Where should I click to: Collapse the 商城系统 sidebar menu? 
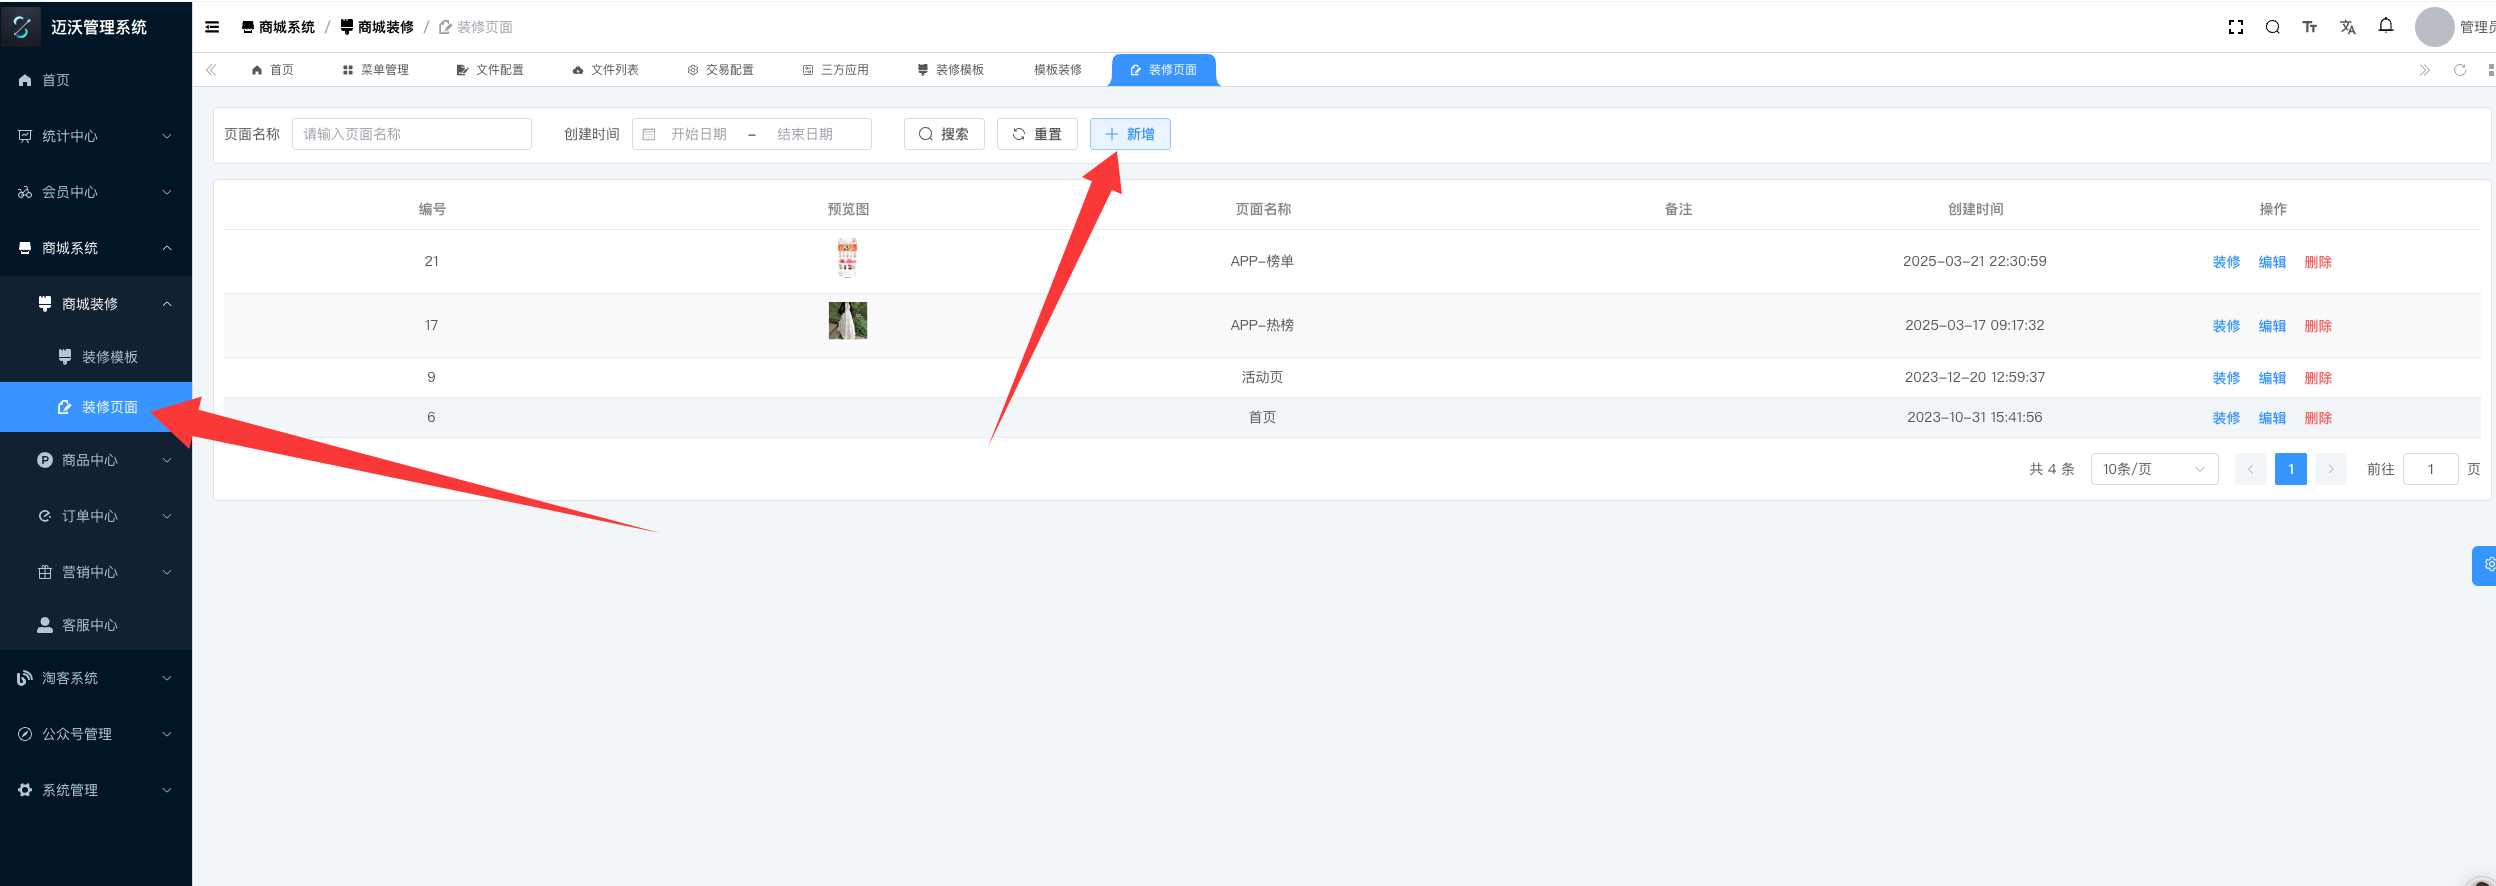click(95, 248)
